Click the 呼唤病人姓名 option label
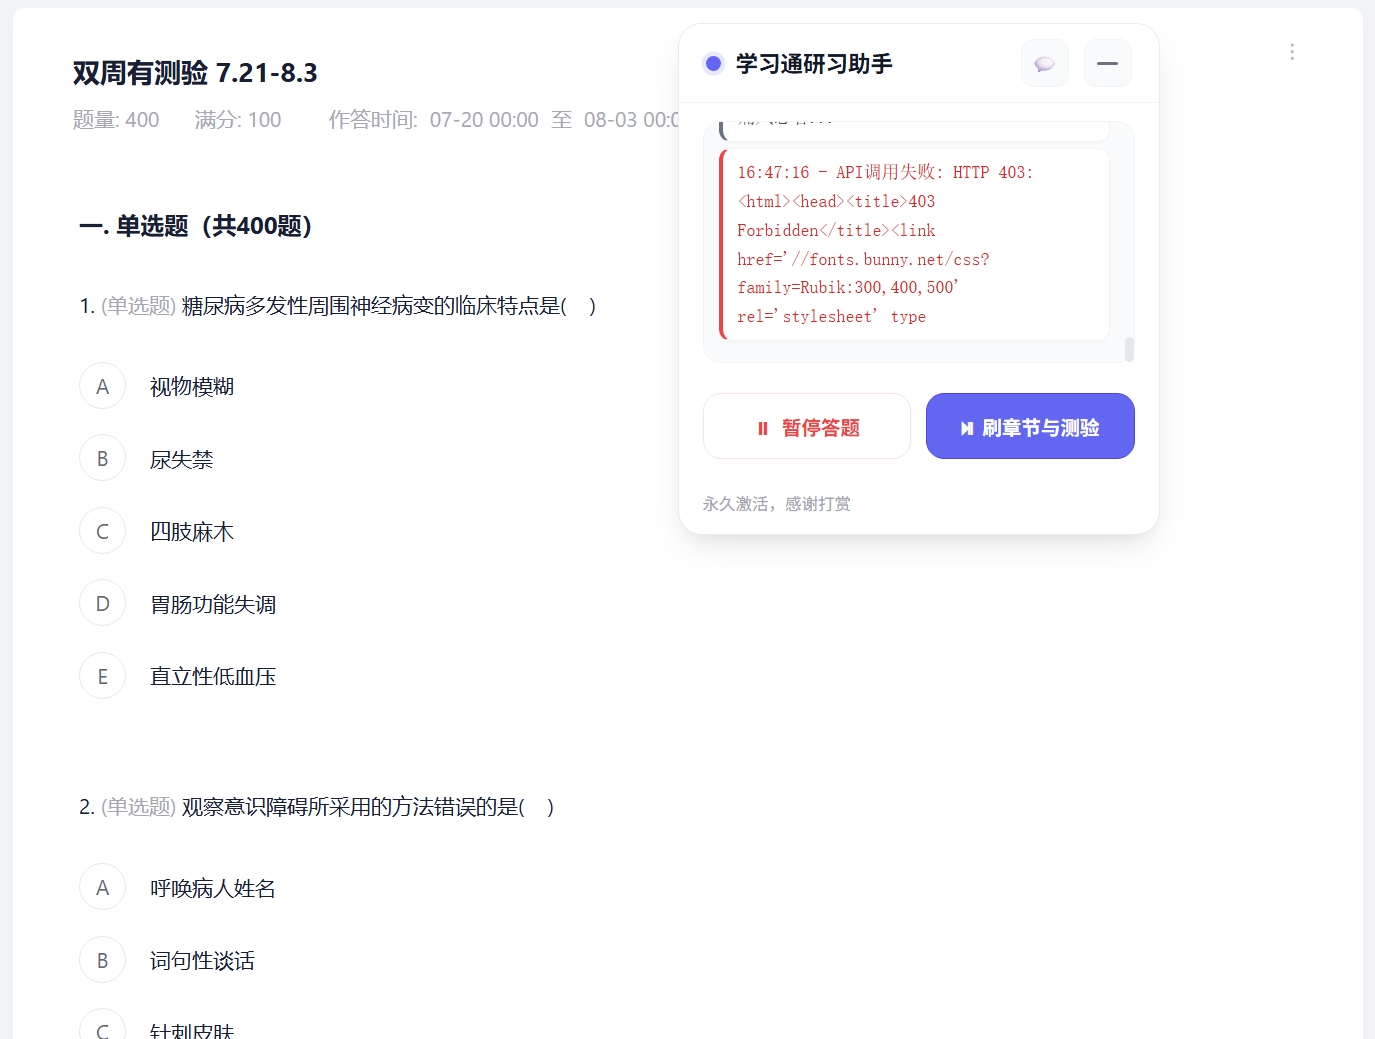This screenshot has width=1375, height=1039. click(x=213, y=888)
